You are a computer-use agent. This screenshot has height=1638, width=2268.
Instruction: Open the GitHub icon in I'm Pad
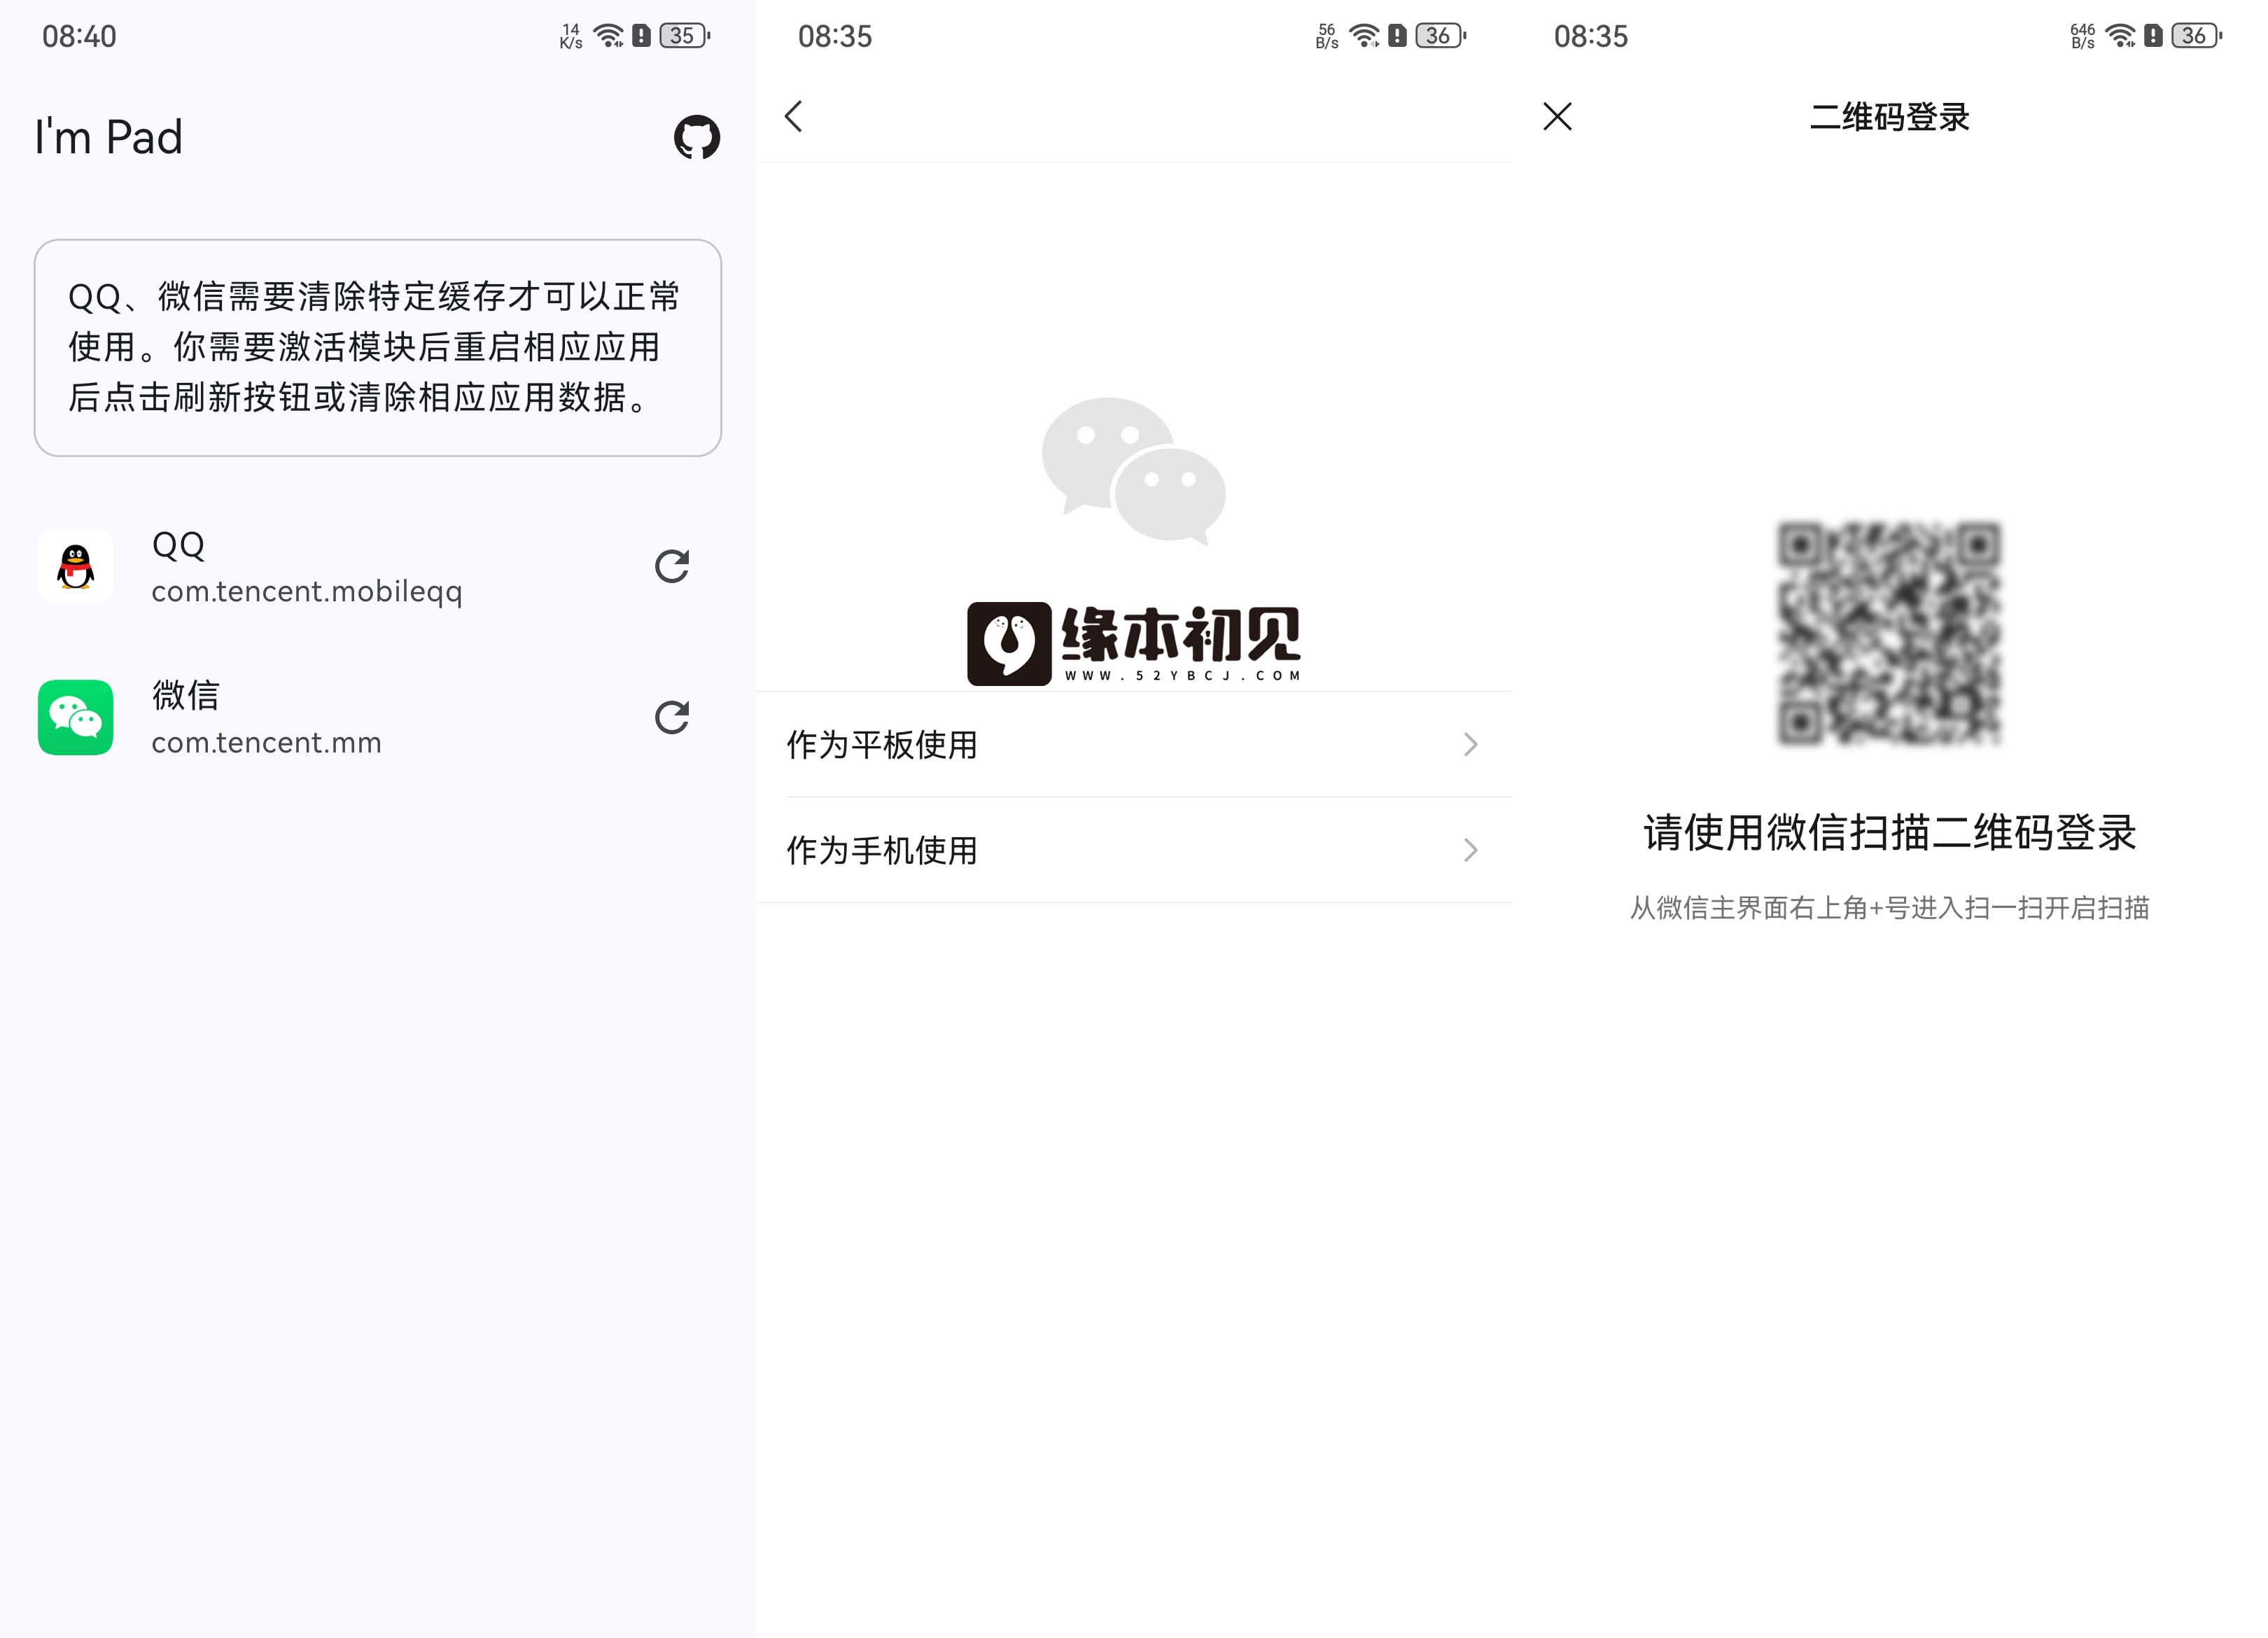tap(696, 137)
